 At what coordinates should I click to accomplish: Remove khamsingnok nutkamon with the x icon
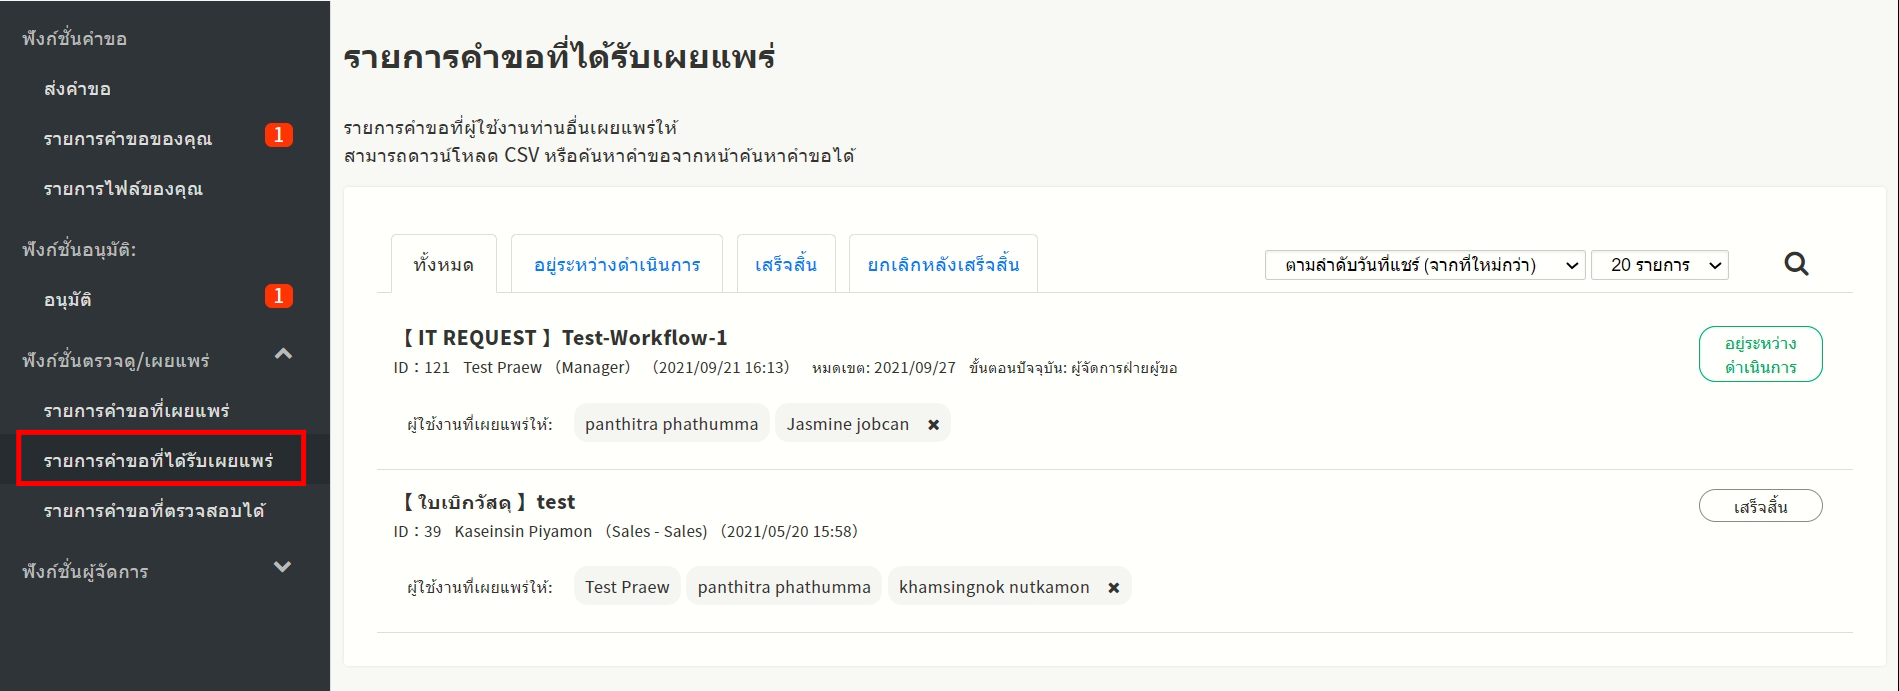click(x=1113, y=588)
